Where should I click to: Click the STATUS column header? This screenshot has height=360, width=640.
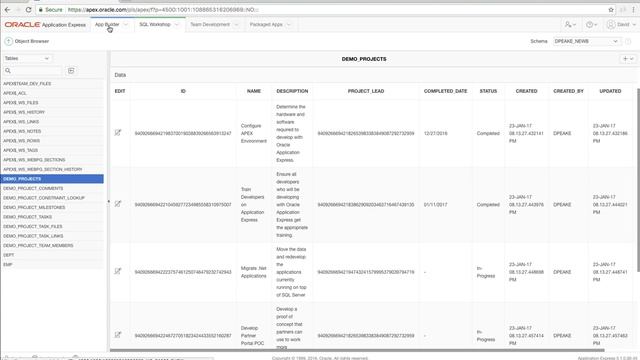coord(488,91)
